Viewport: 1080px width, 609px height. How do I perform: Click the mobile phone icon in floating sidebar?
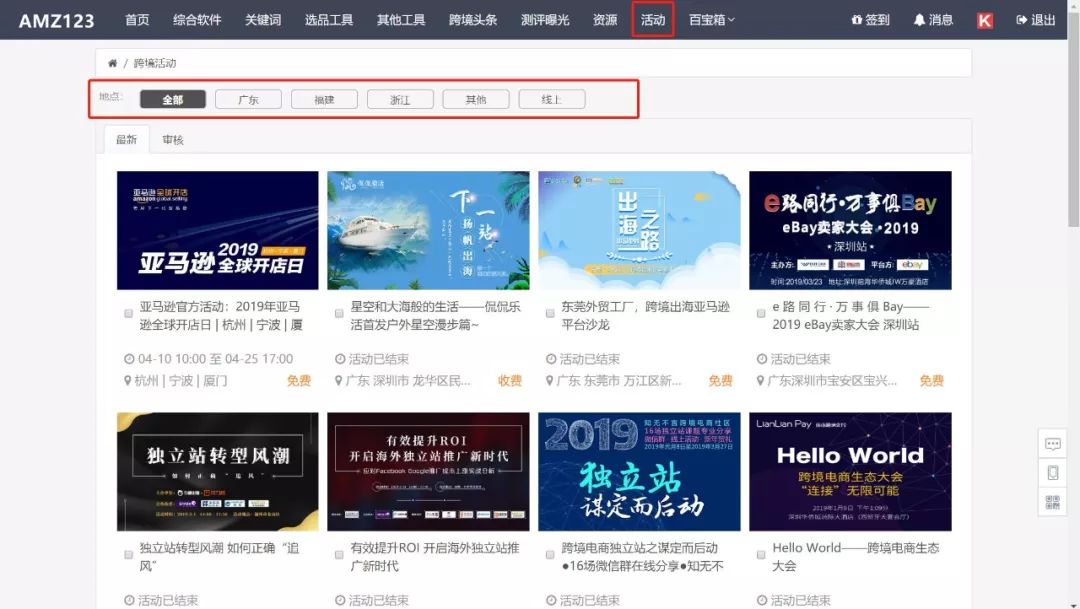[1052, 471]
